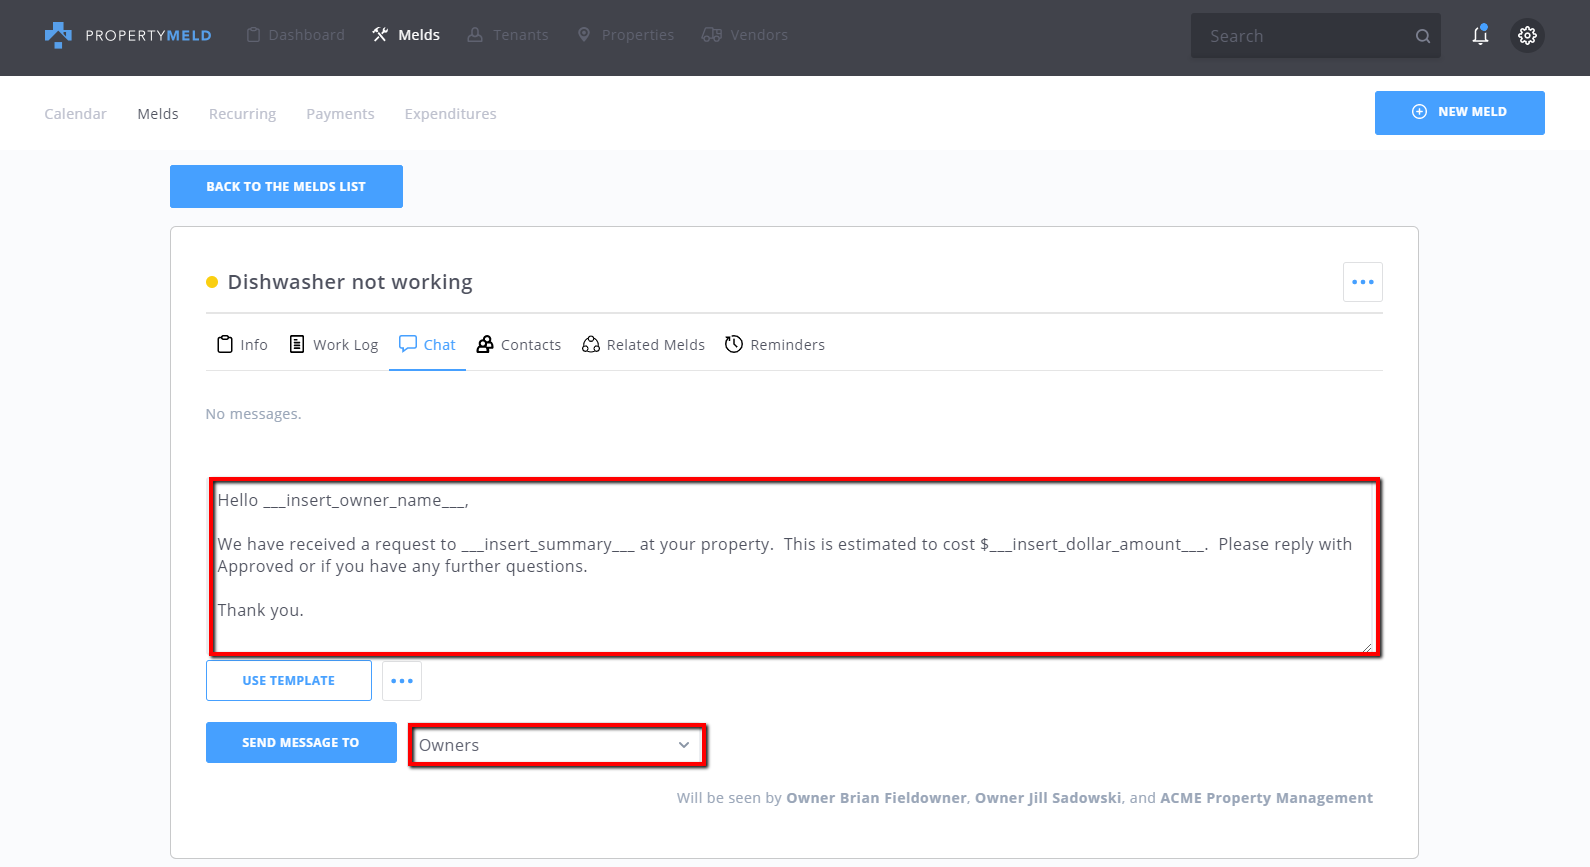The image size is (1590, 867).
Task: Click Owner Brian Fieldowner name
Action: pos(876,798)
